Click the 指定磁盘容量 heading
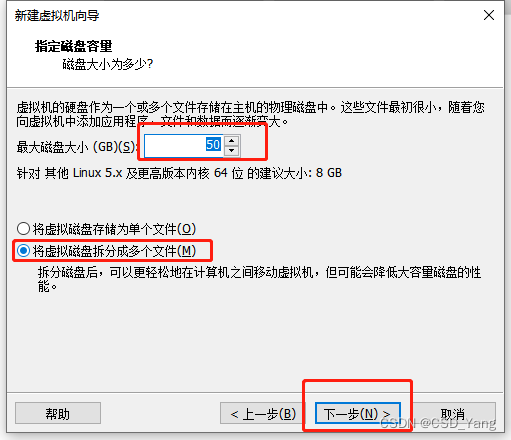 coord(74,46)
